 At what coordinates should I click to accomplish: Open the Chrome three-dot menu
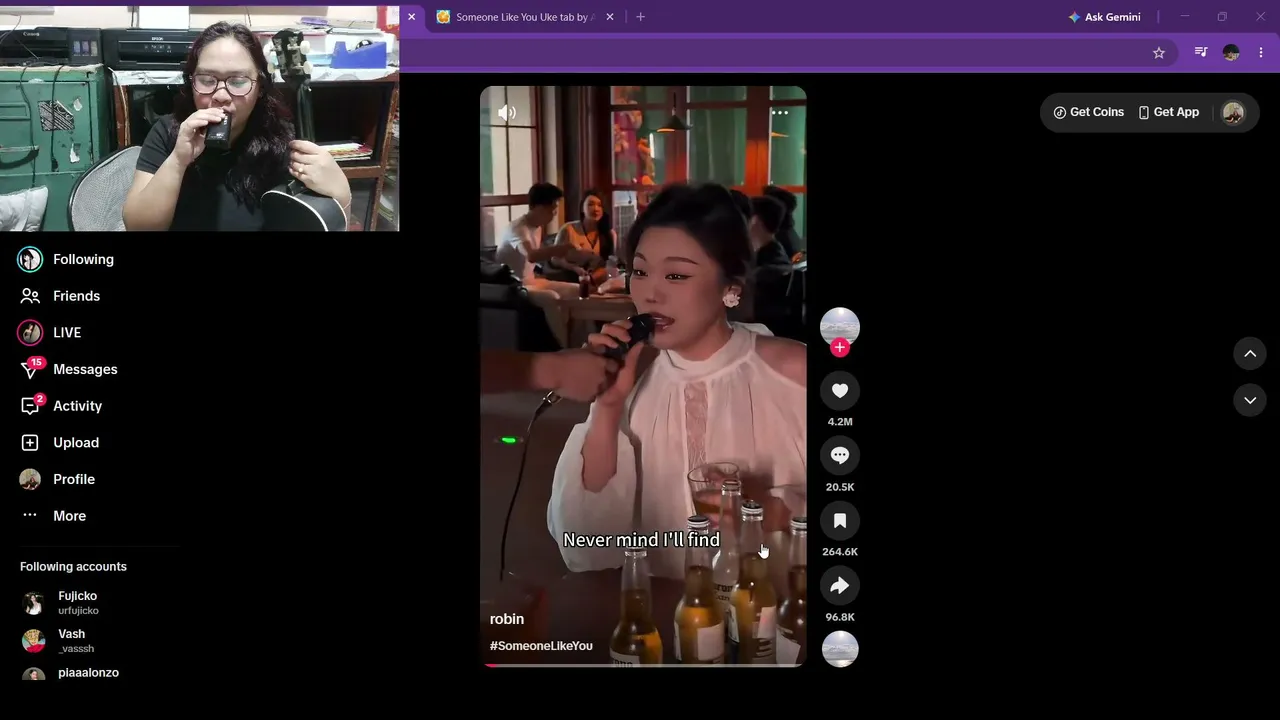point(1260,53)
